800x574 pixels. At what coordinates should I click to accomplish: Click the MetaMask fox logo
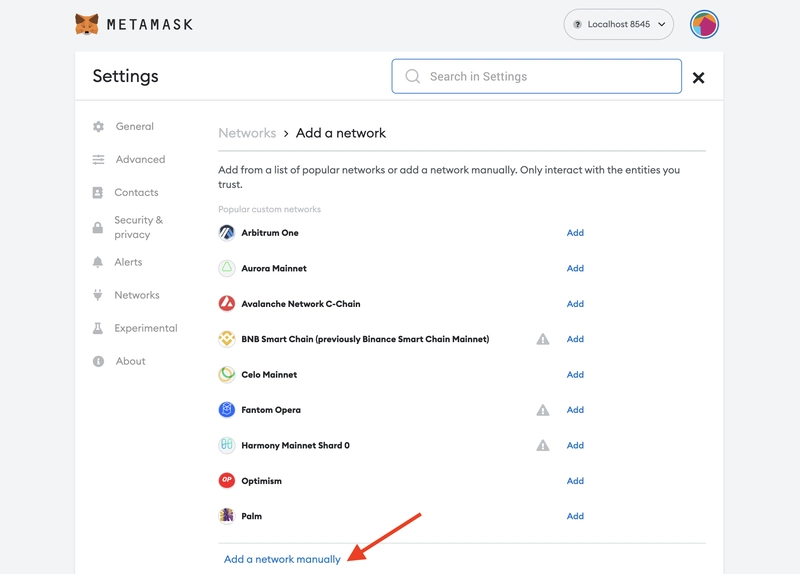click(x=87, y=24)
